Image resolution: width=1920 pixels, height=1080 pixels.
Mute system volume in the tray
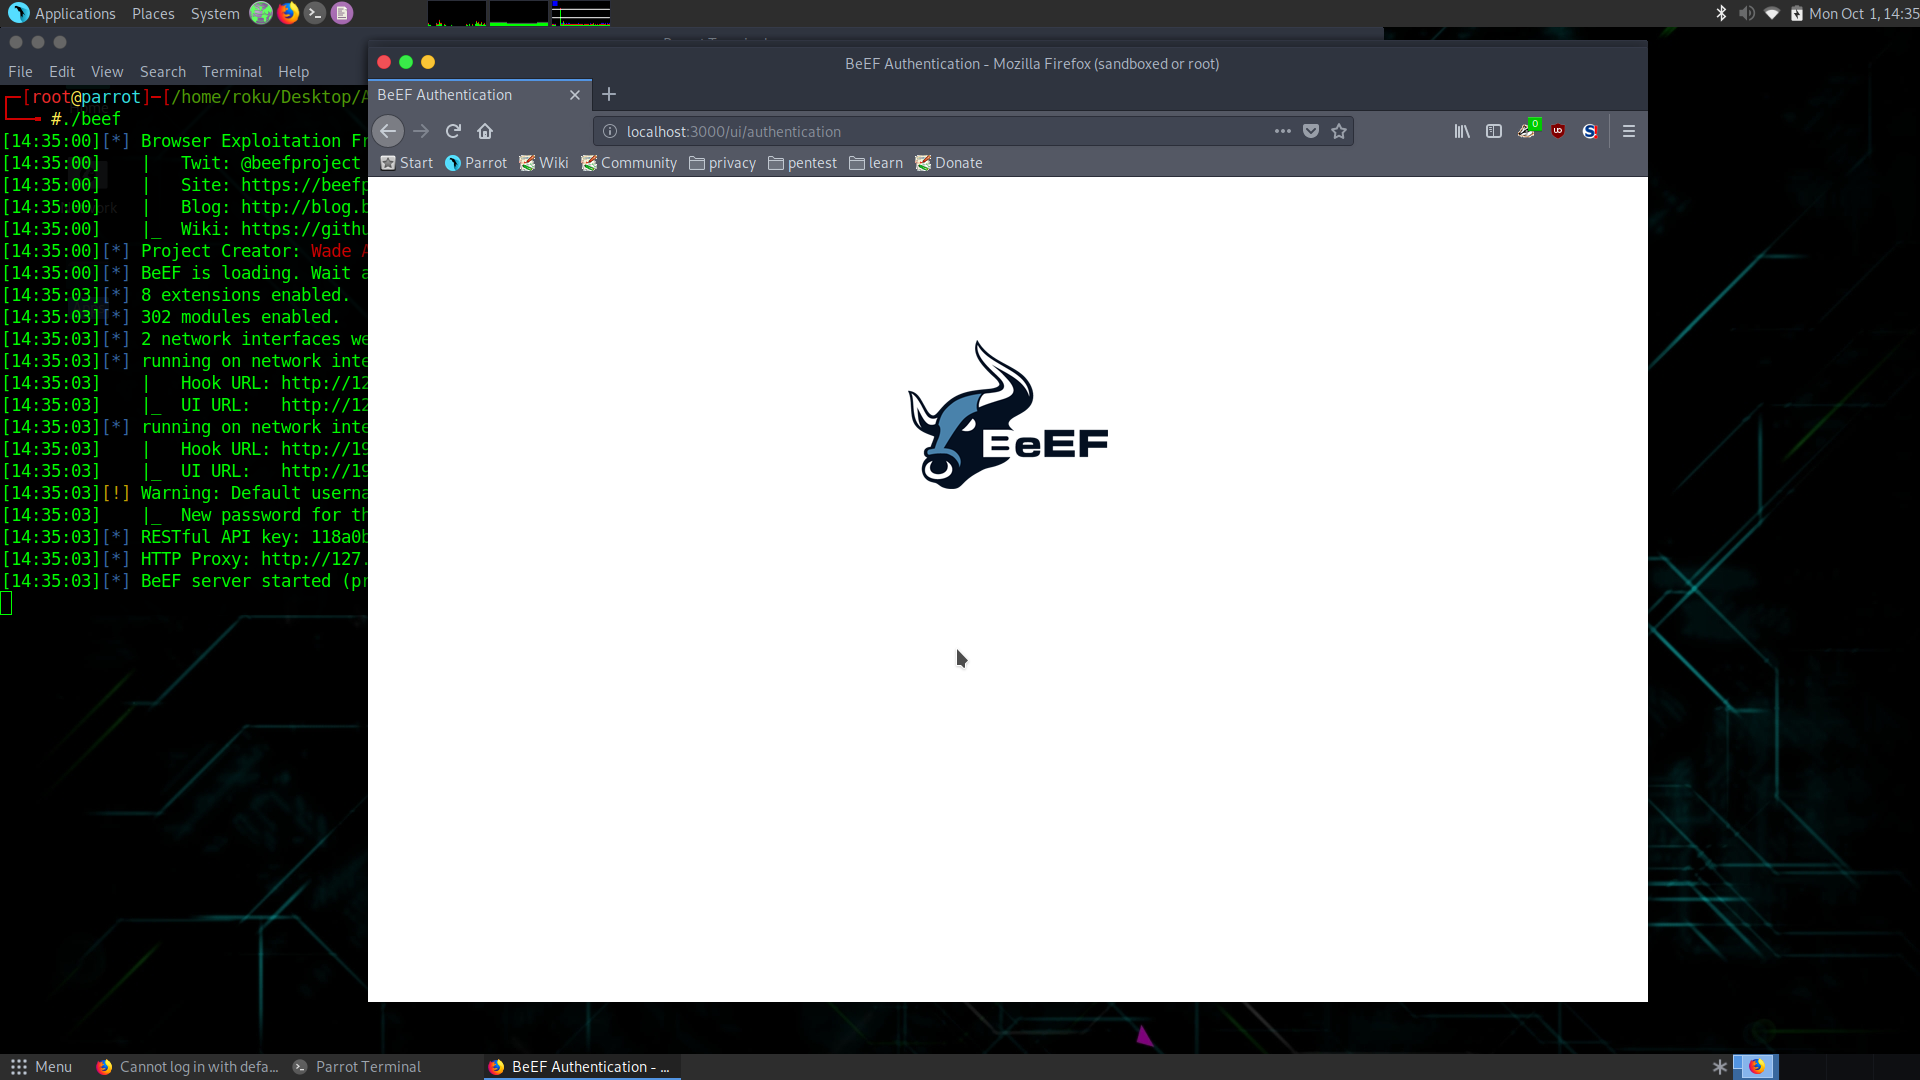pos(1747,13)
